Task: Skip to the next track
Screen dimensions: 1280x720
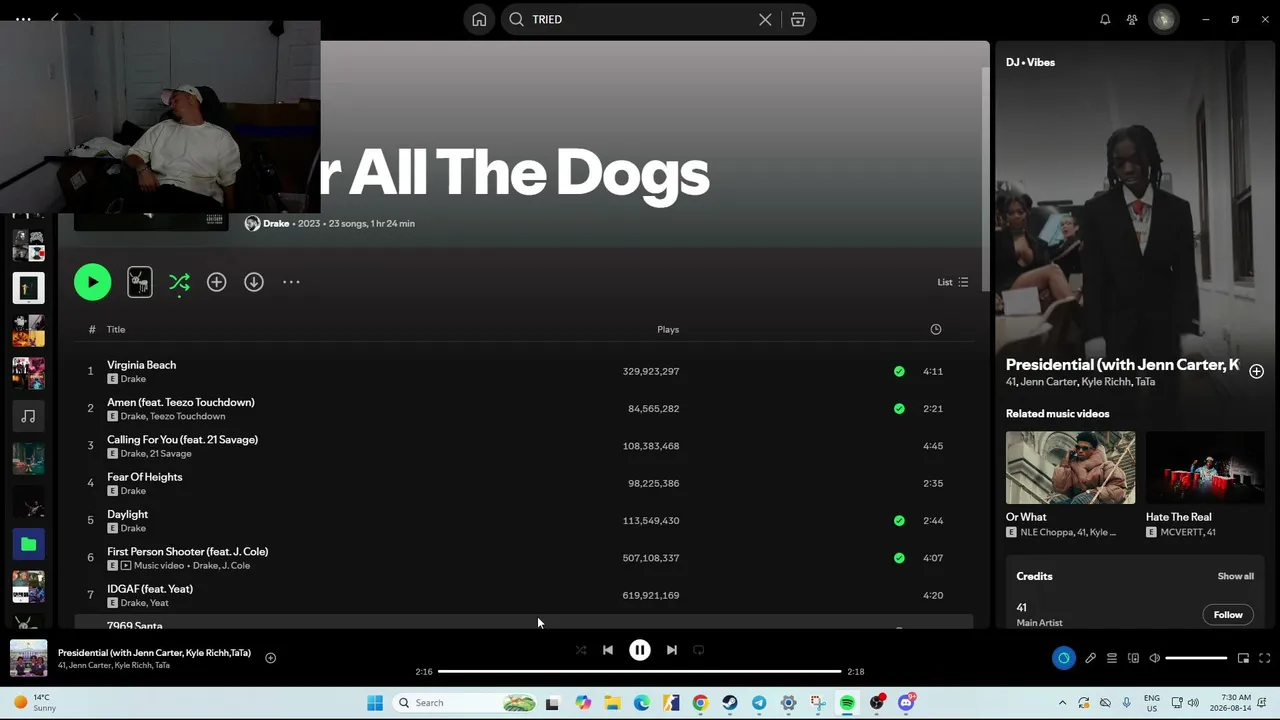Action: (x=672, y=650)
